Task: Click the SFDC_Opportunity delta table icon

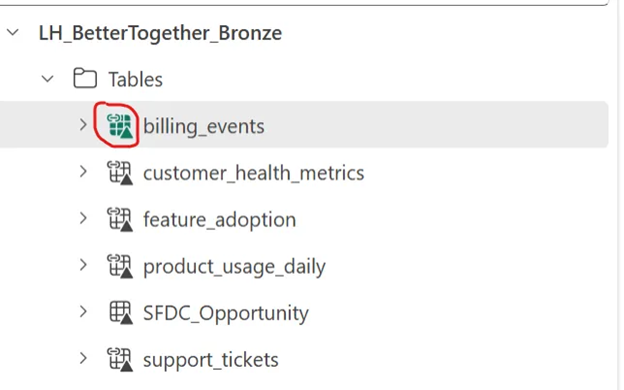Action: coord(121,312)
